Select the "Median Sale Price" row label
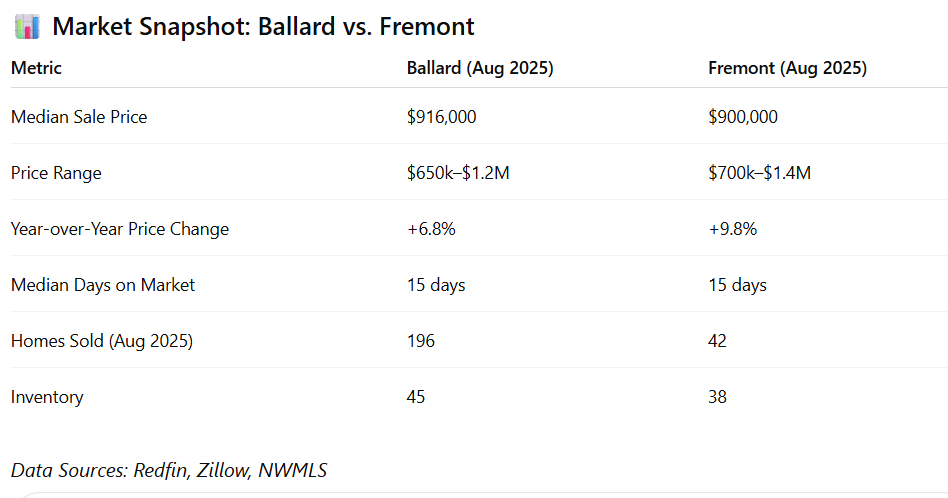 coord(79,117)
